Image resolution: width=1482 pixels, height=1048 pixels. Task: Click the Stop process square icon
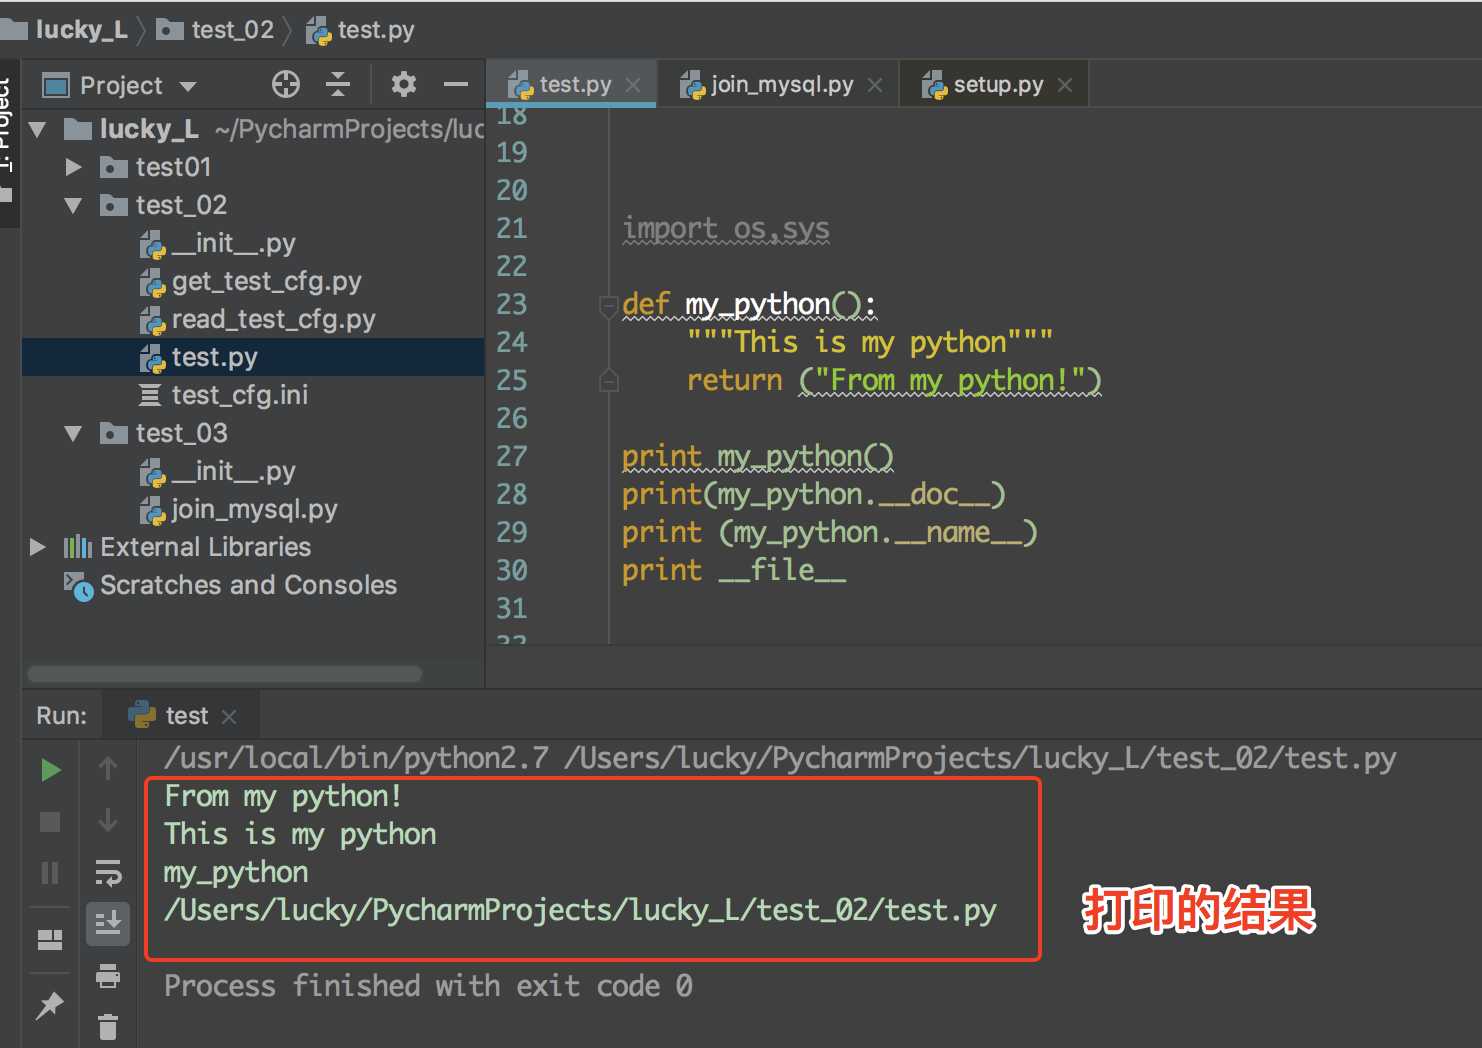tap(50, 822)
